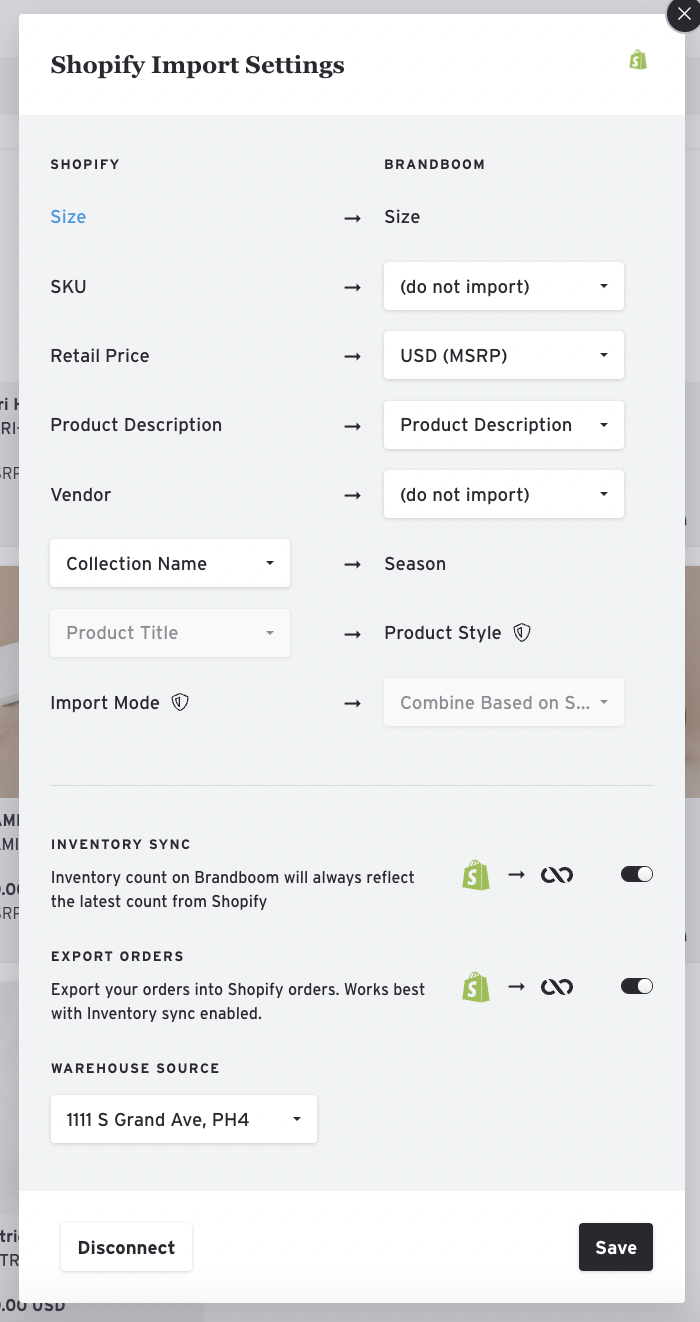
Task: Click the broken-link icon in Inventory Sync row
Action: (x=557, y=874)
